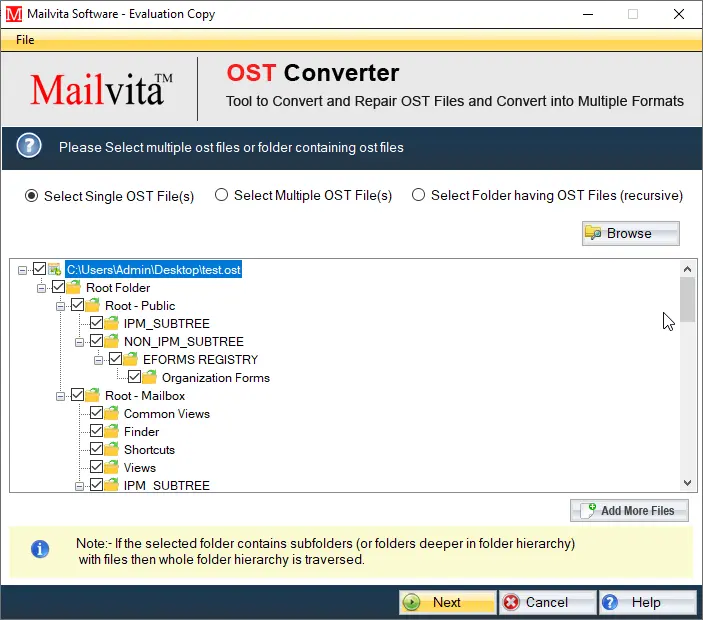The height and width of the screenshot is (620, 703).
Task: Select the Organization Forms label
Action: (x=216, y=377)
